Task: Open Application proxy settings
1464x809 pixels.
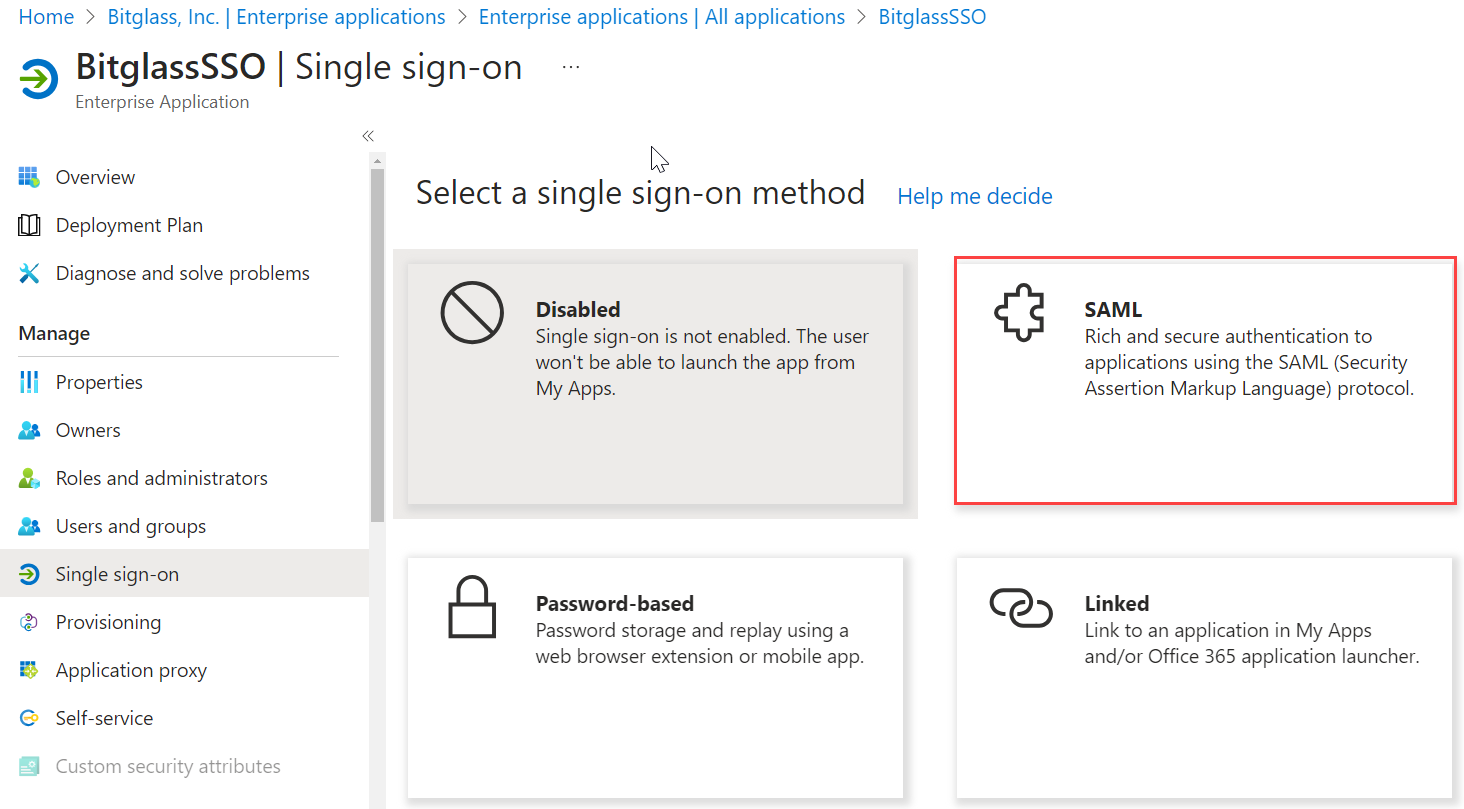Action: coord(131,669)
